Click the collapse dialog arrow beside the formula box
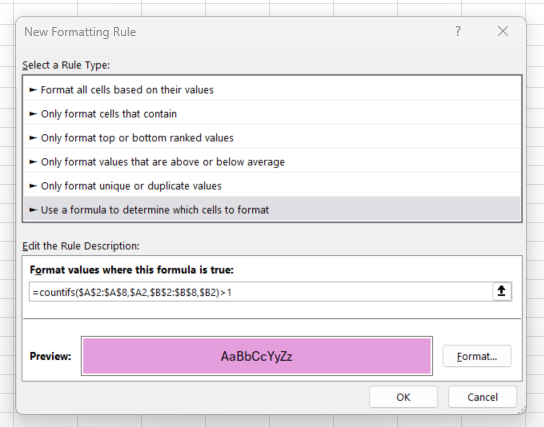The height and width of the screenshot is (427, 544). click(x=501, y=291)
